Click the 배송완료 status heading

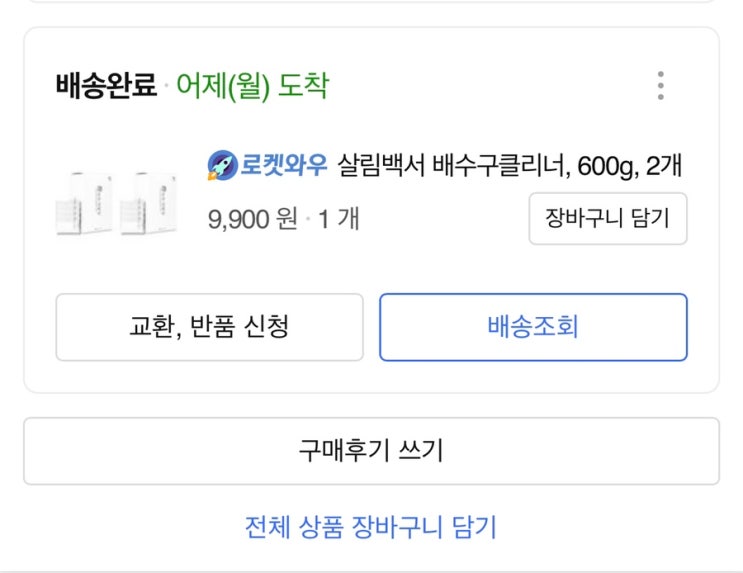pos(106,87)
